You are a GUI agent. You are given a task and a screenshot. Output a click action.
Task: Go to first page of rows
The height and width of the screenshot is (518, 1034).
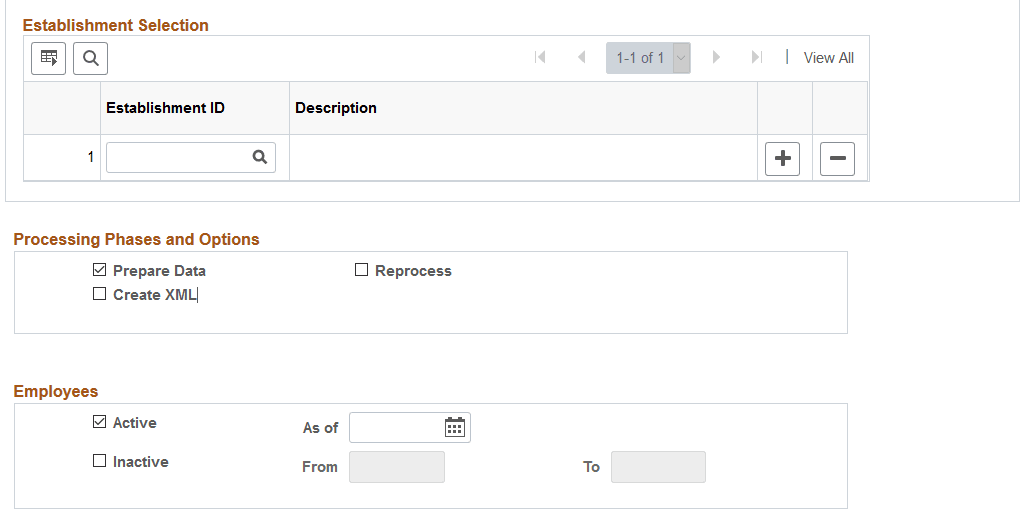(540, 58)
